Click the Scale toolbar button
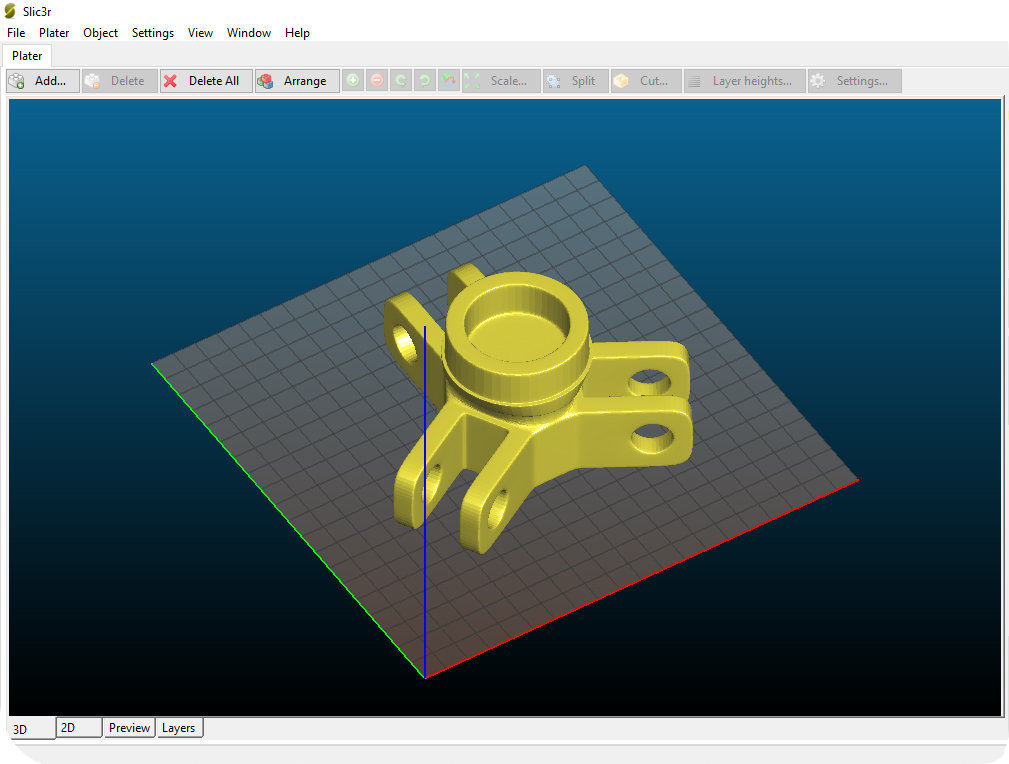 pos(500,81)
